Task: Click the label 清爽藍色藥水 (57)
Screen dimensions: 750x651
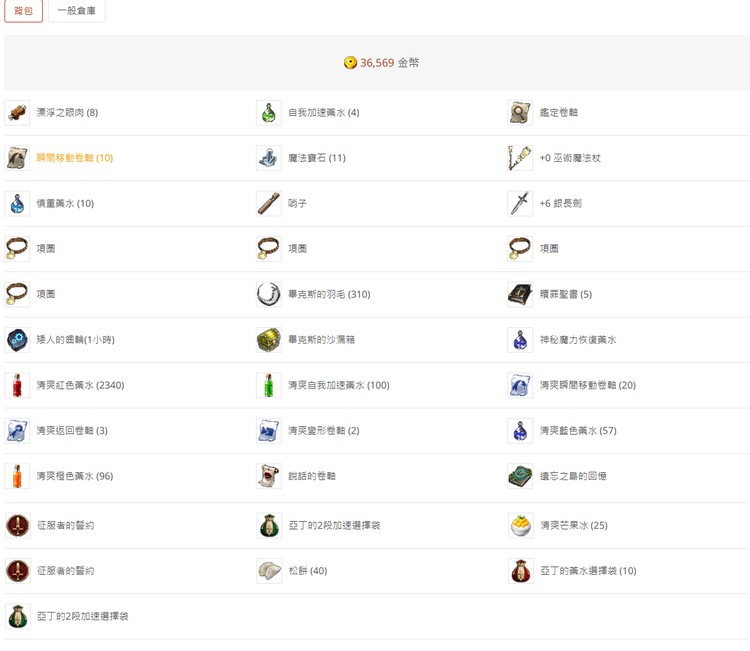Action: tap(578, 431)
